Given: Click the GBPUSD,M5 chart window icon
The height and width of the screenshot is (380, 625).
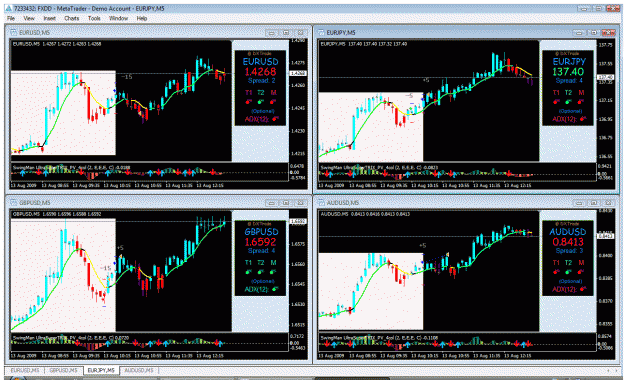Looking at the screenshot, I should click(x=13, y=203).
